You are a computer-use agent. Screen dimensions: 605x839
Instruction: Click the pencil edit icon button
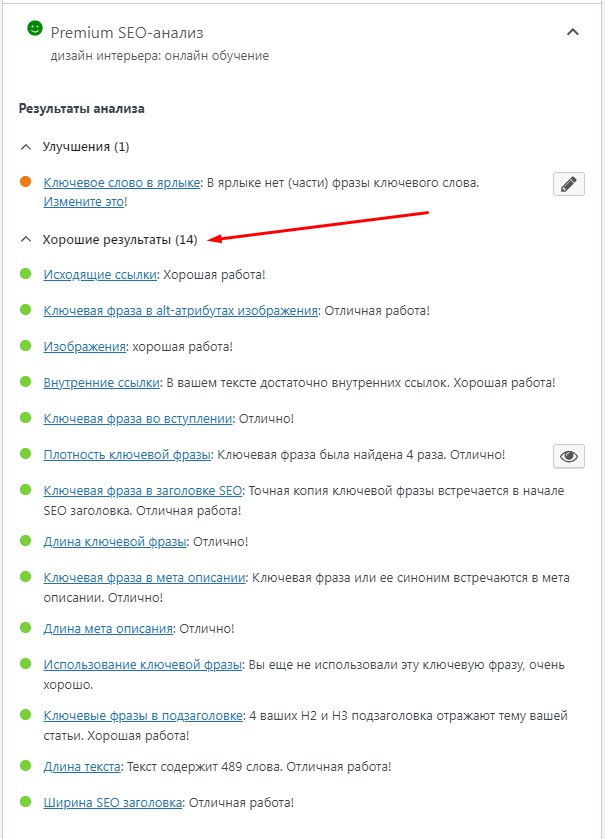point(568,184)
